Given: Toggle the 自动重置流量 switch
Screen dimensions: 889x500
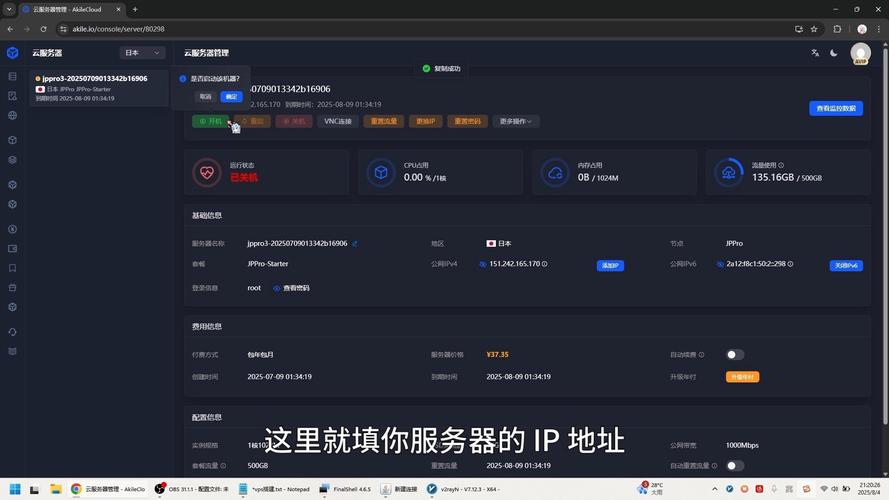Looking at the screenshot, I should pos(735,465).
